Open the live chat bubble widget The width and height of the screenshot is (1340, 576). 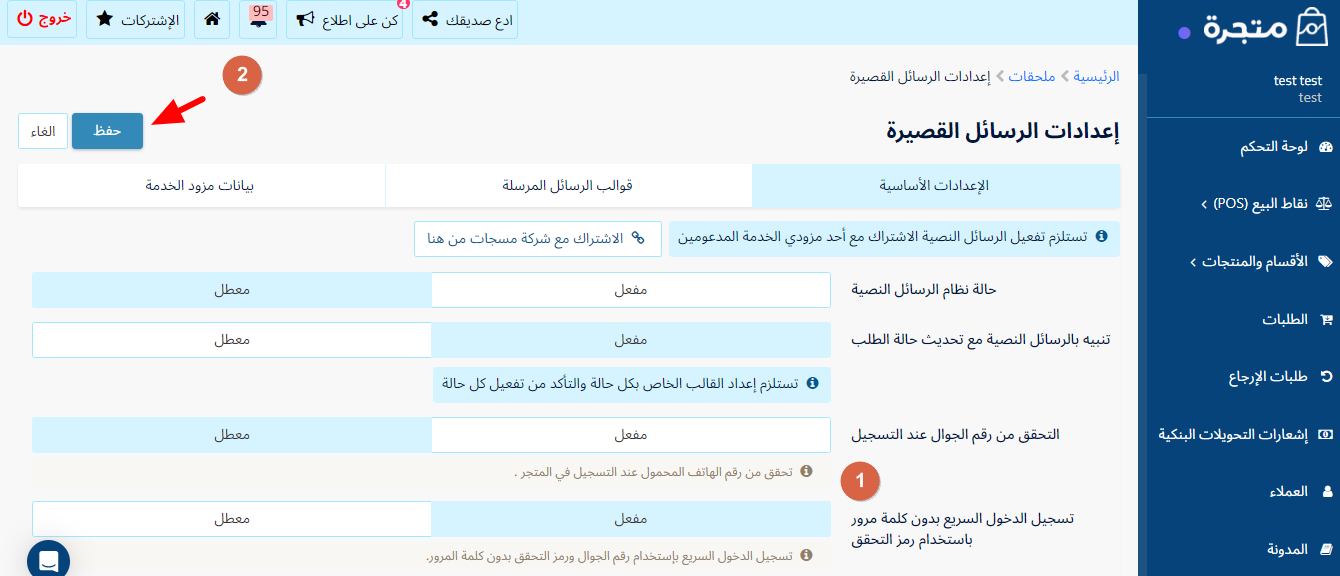coord(48,560)
